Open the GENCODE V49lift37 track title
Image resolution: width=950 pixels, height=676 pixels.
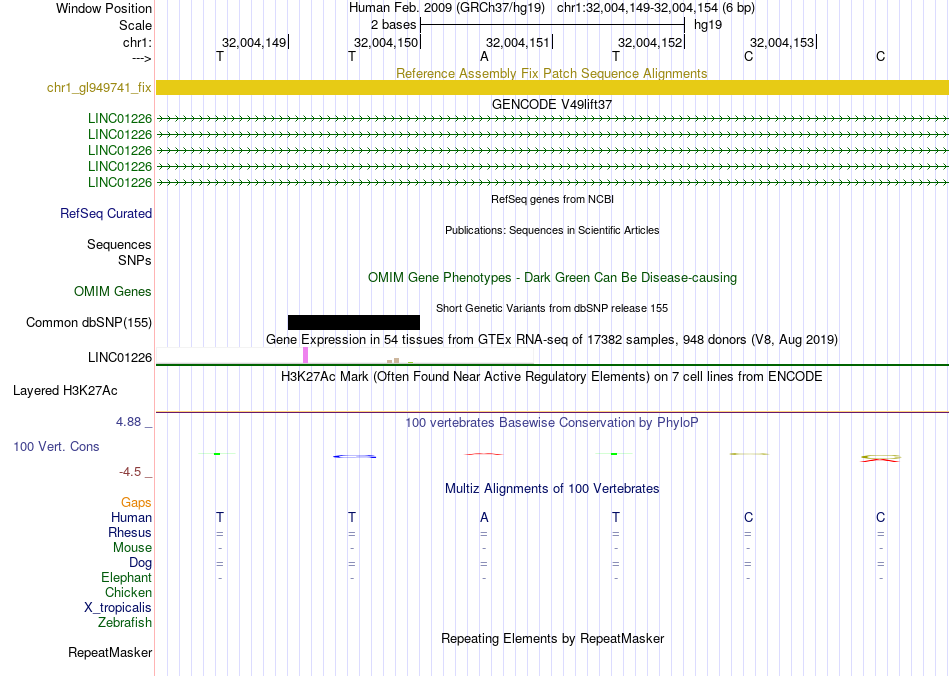tap(552, 104)
